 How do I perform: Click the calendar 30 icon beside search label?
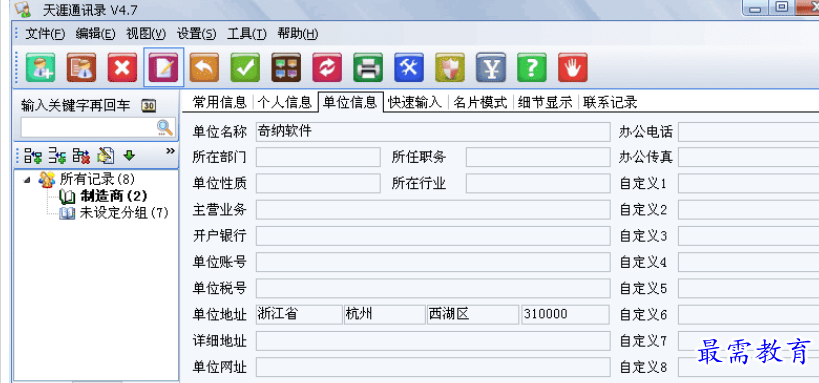click(149, 106)
